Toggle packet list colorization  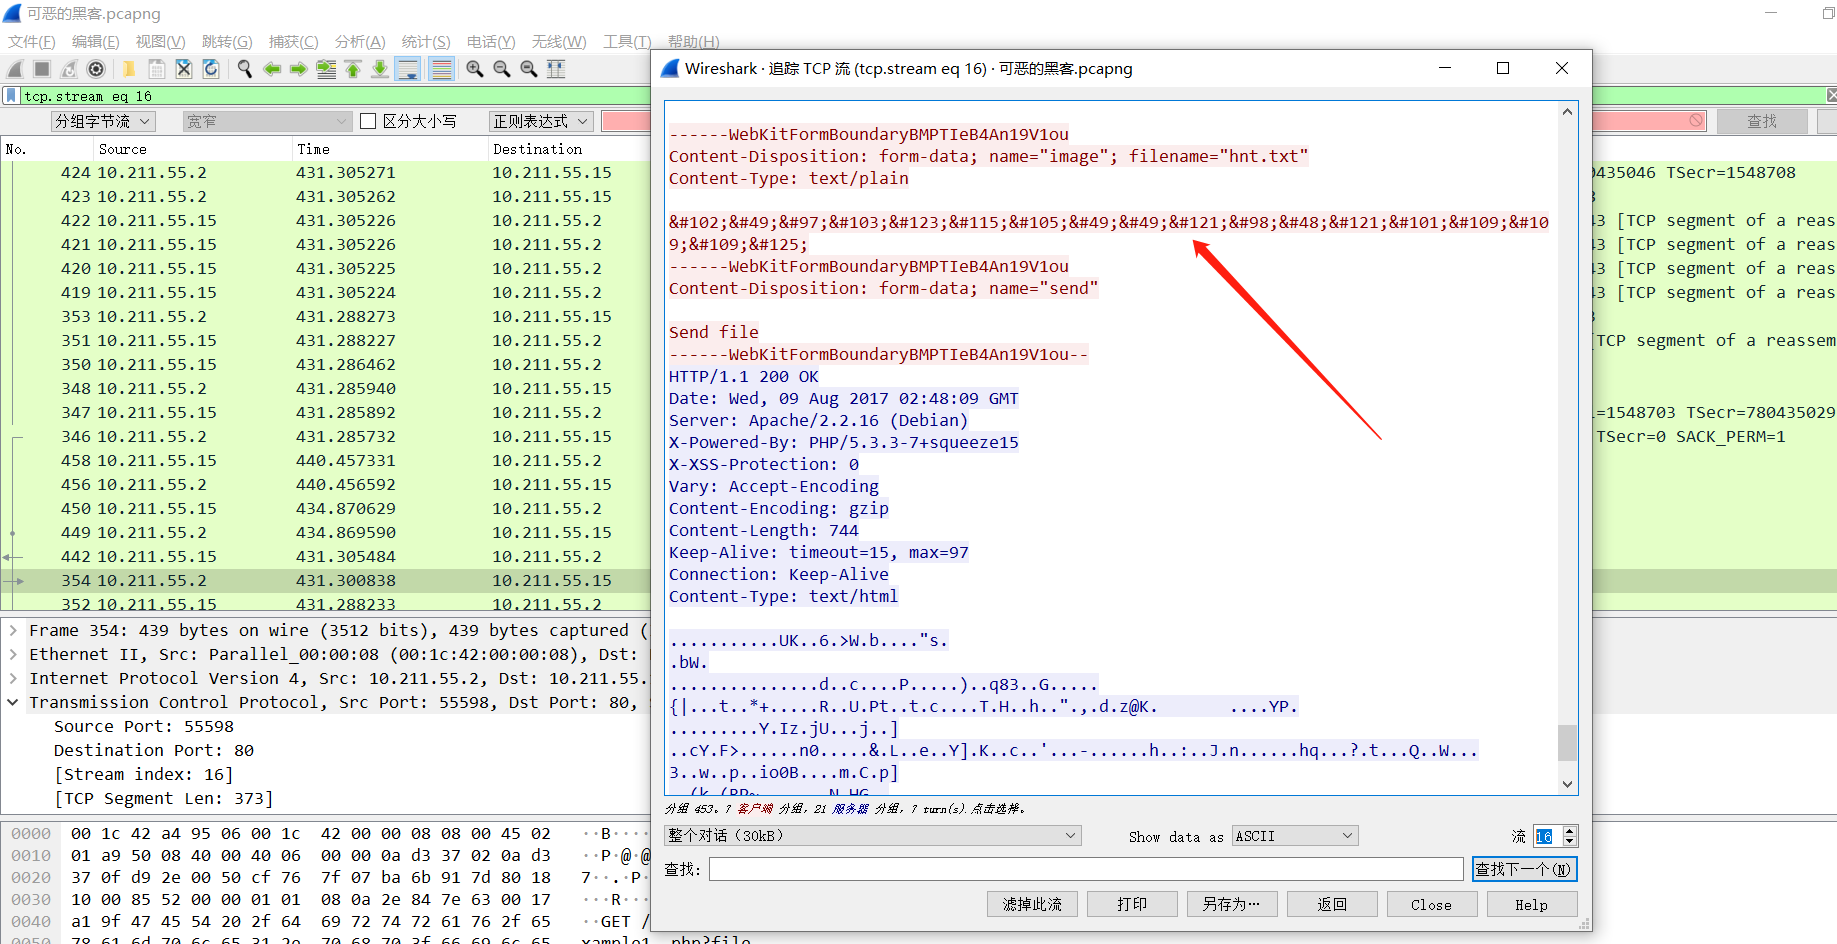point(443,68)
